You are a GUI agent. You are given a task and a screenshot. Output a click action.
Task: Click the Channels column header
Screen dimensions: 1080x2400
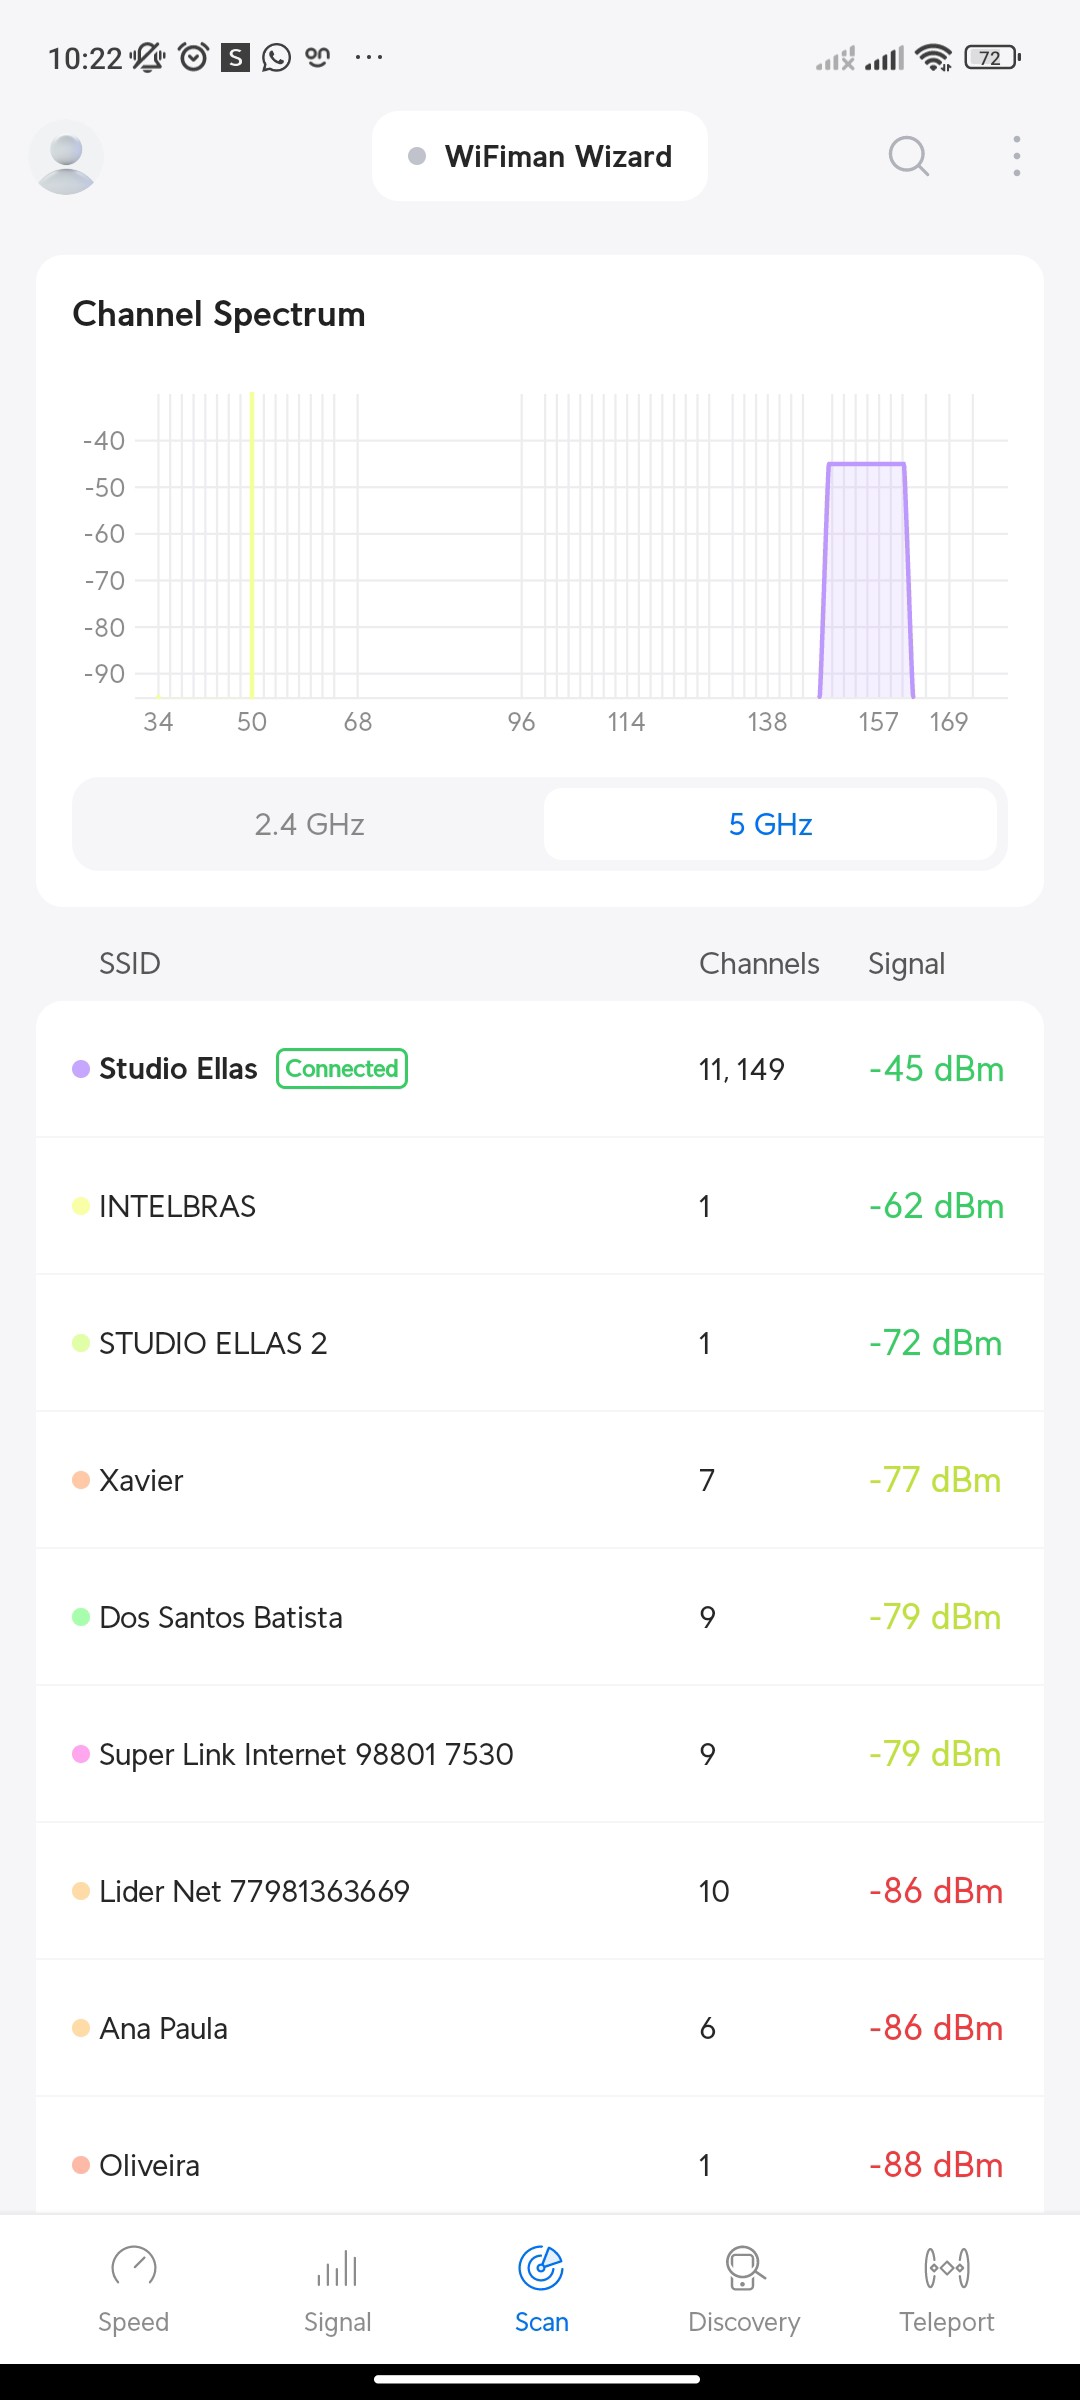759,964
